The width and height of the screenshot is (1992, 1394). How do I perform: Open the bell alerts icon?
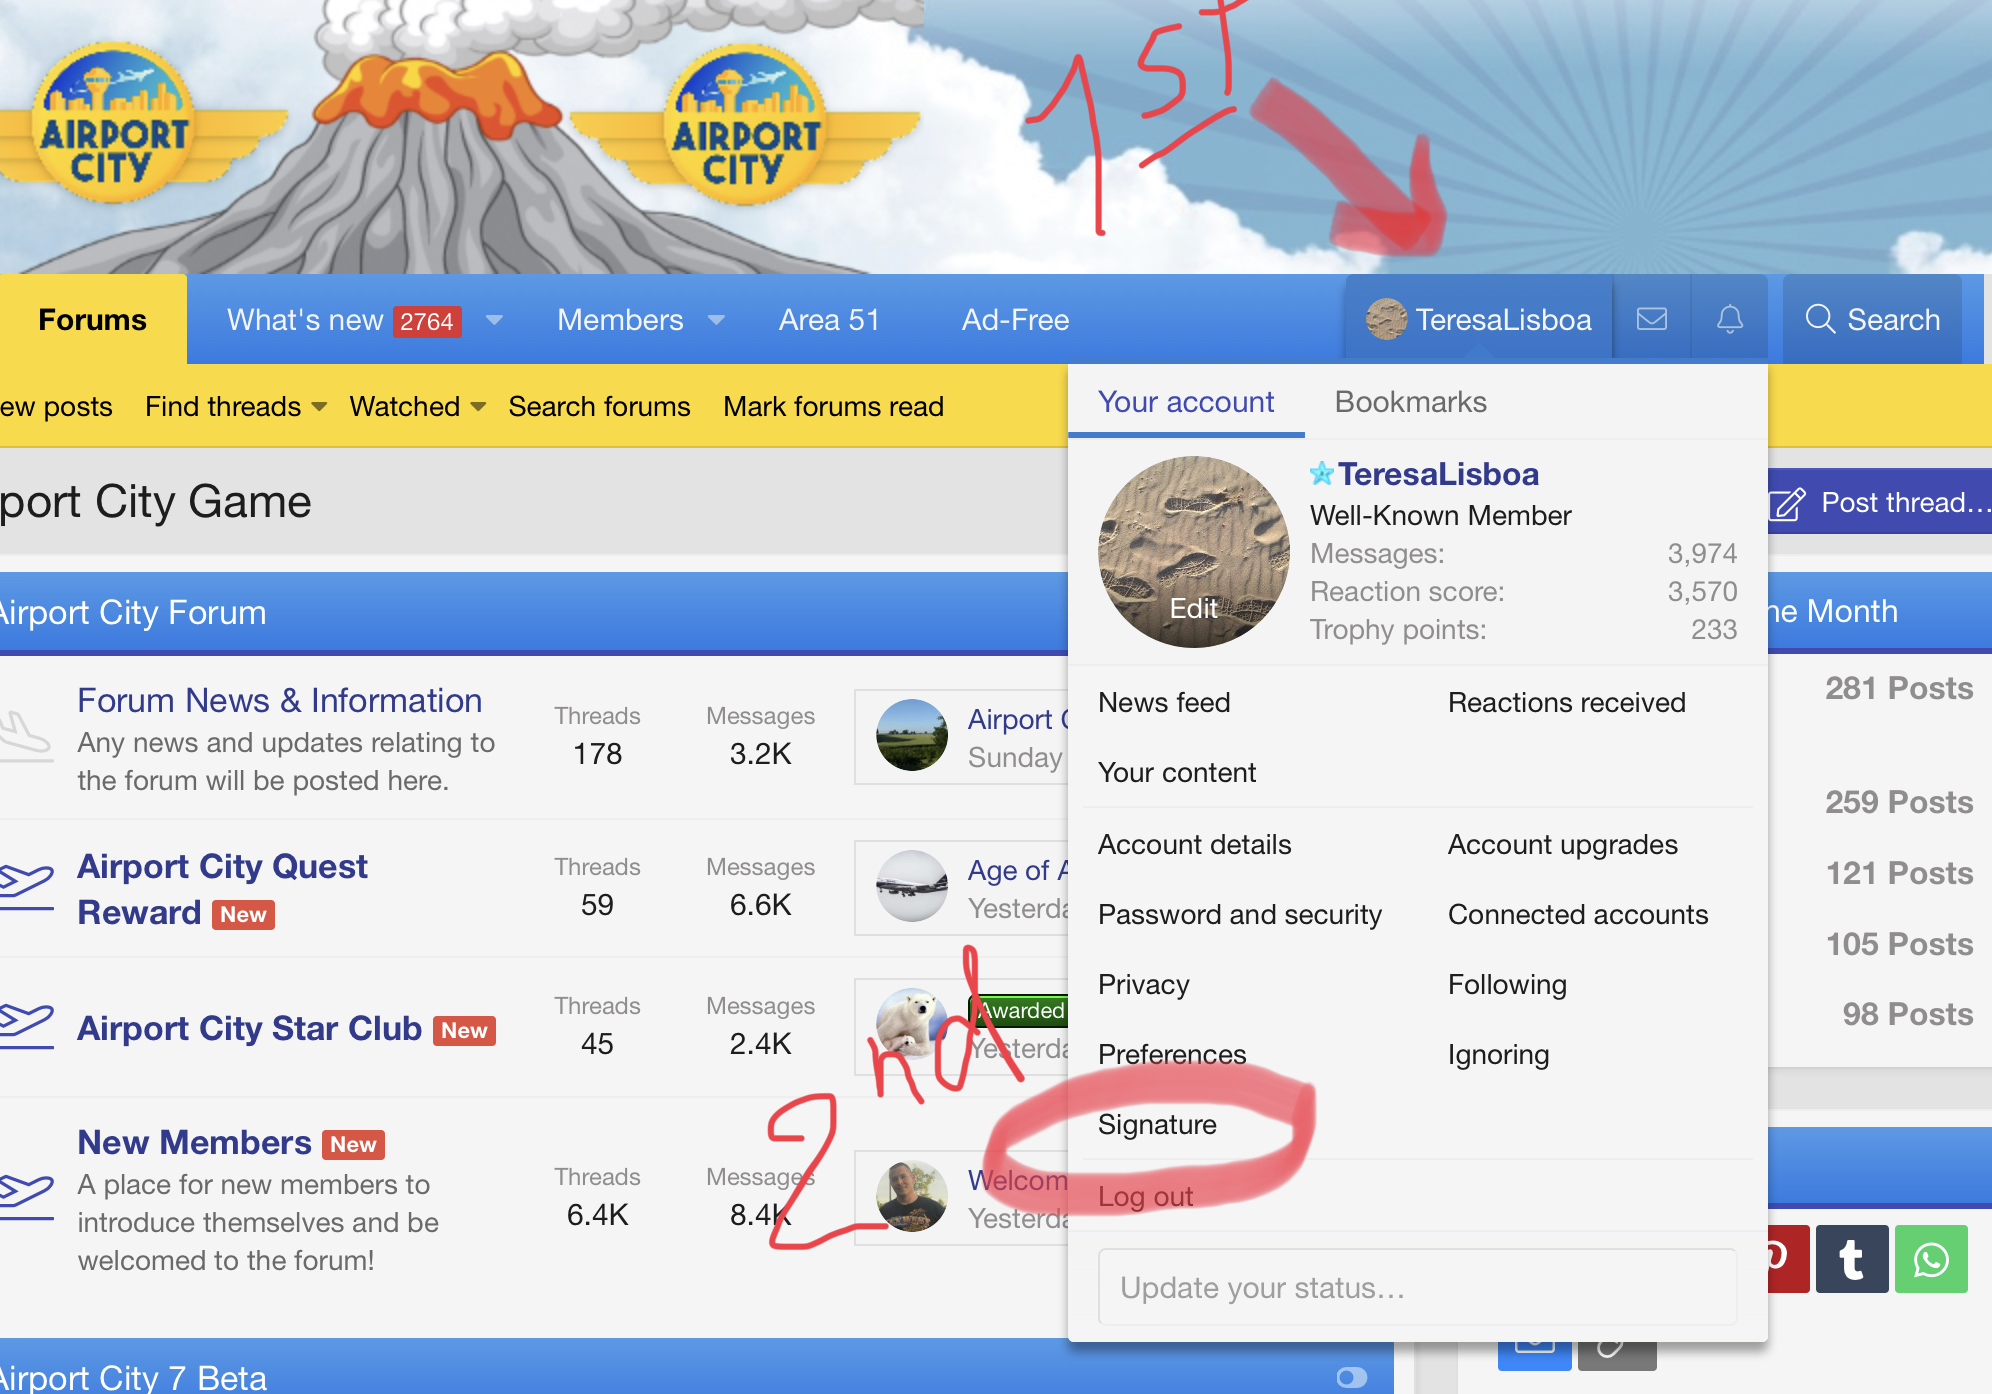point(1729,319)
